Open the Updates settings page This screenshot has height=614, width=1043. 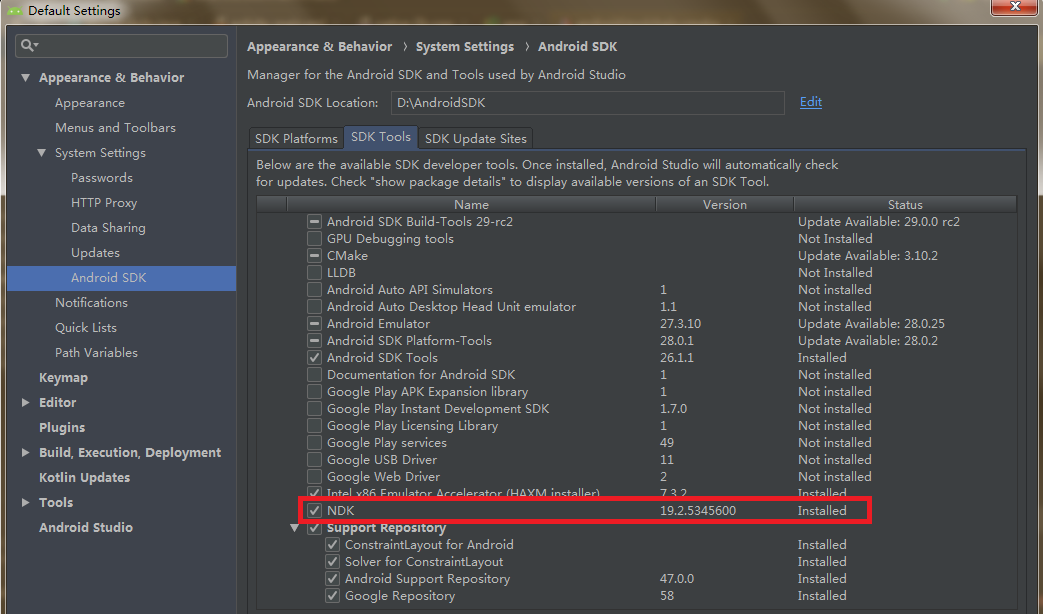click(95, 252)
